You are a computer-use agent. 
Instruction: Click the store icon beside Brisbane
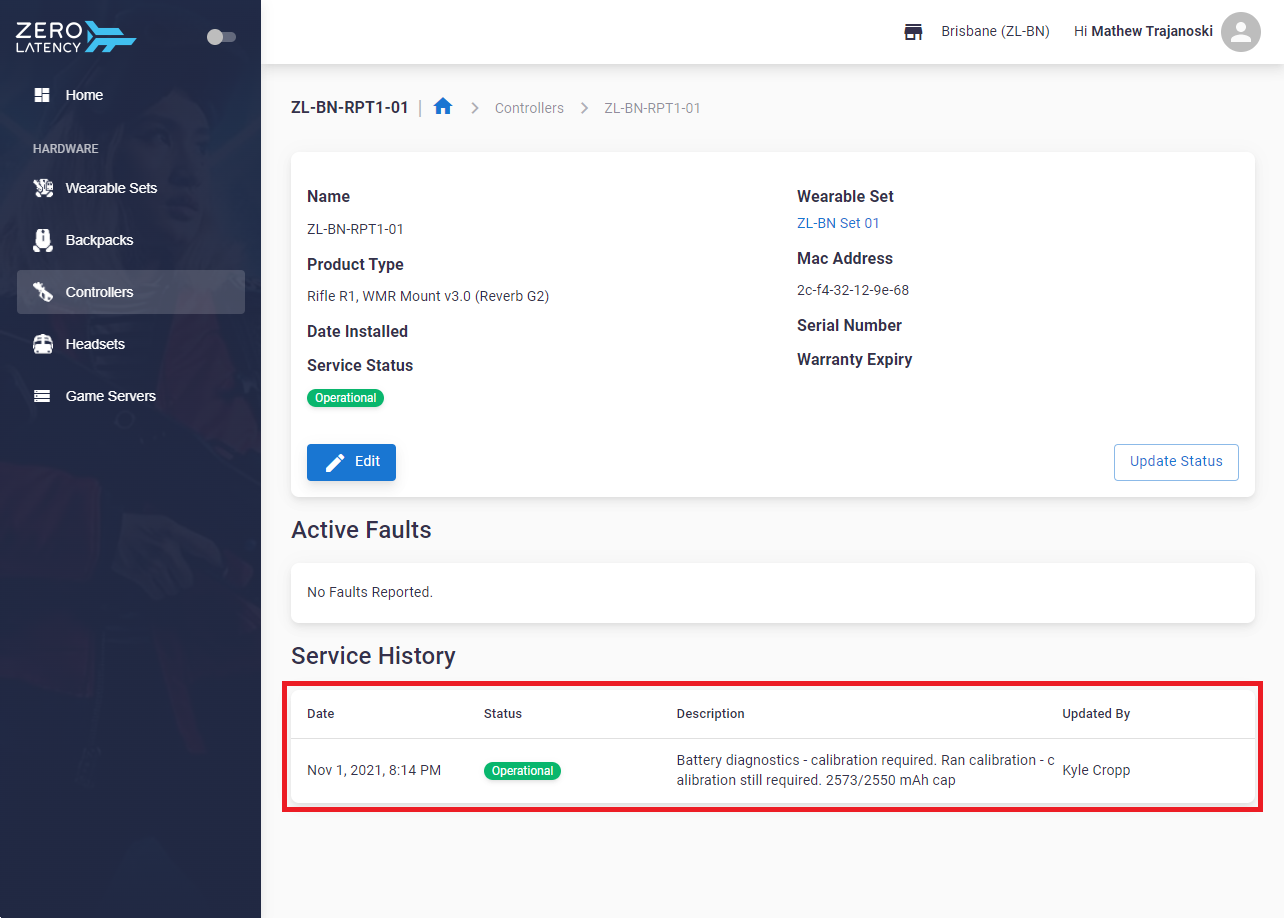coord(913,32)
